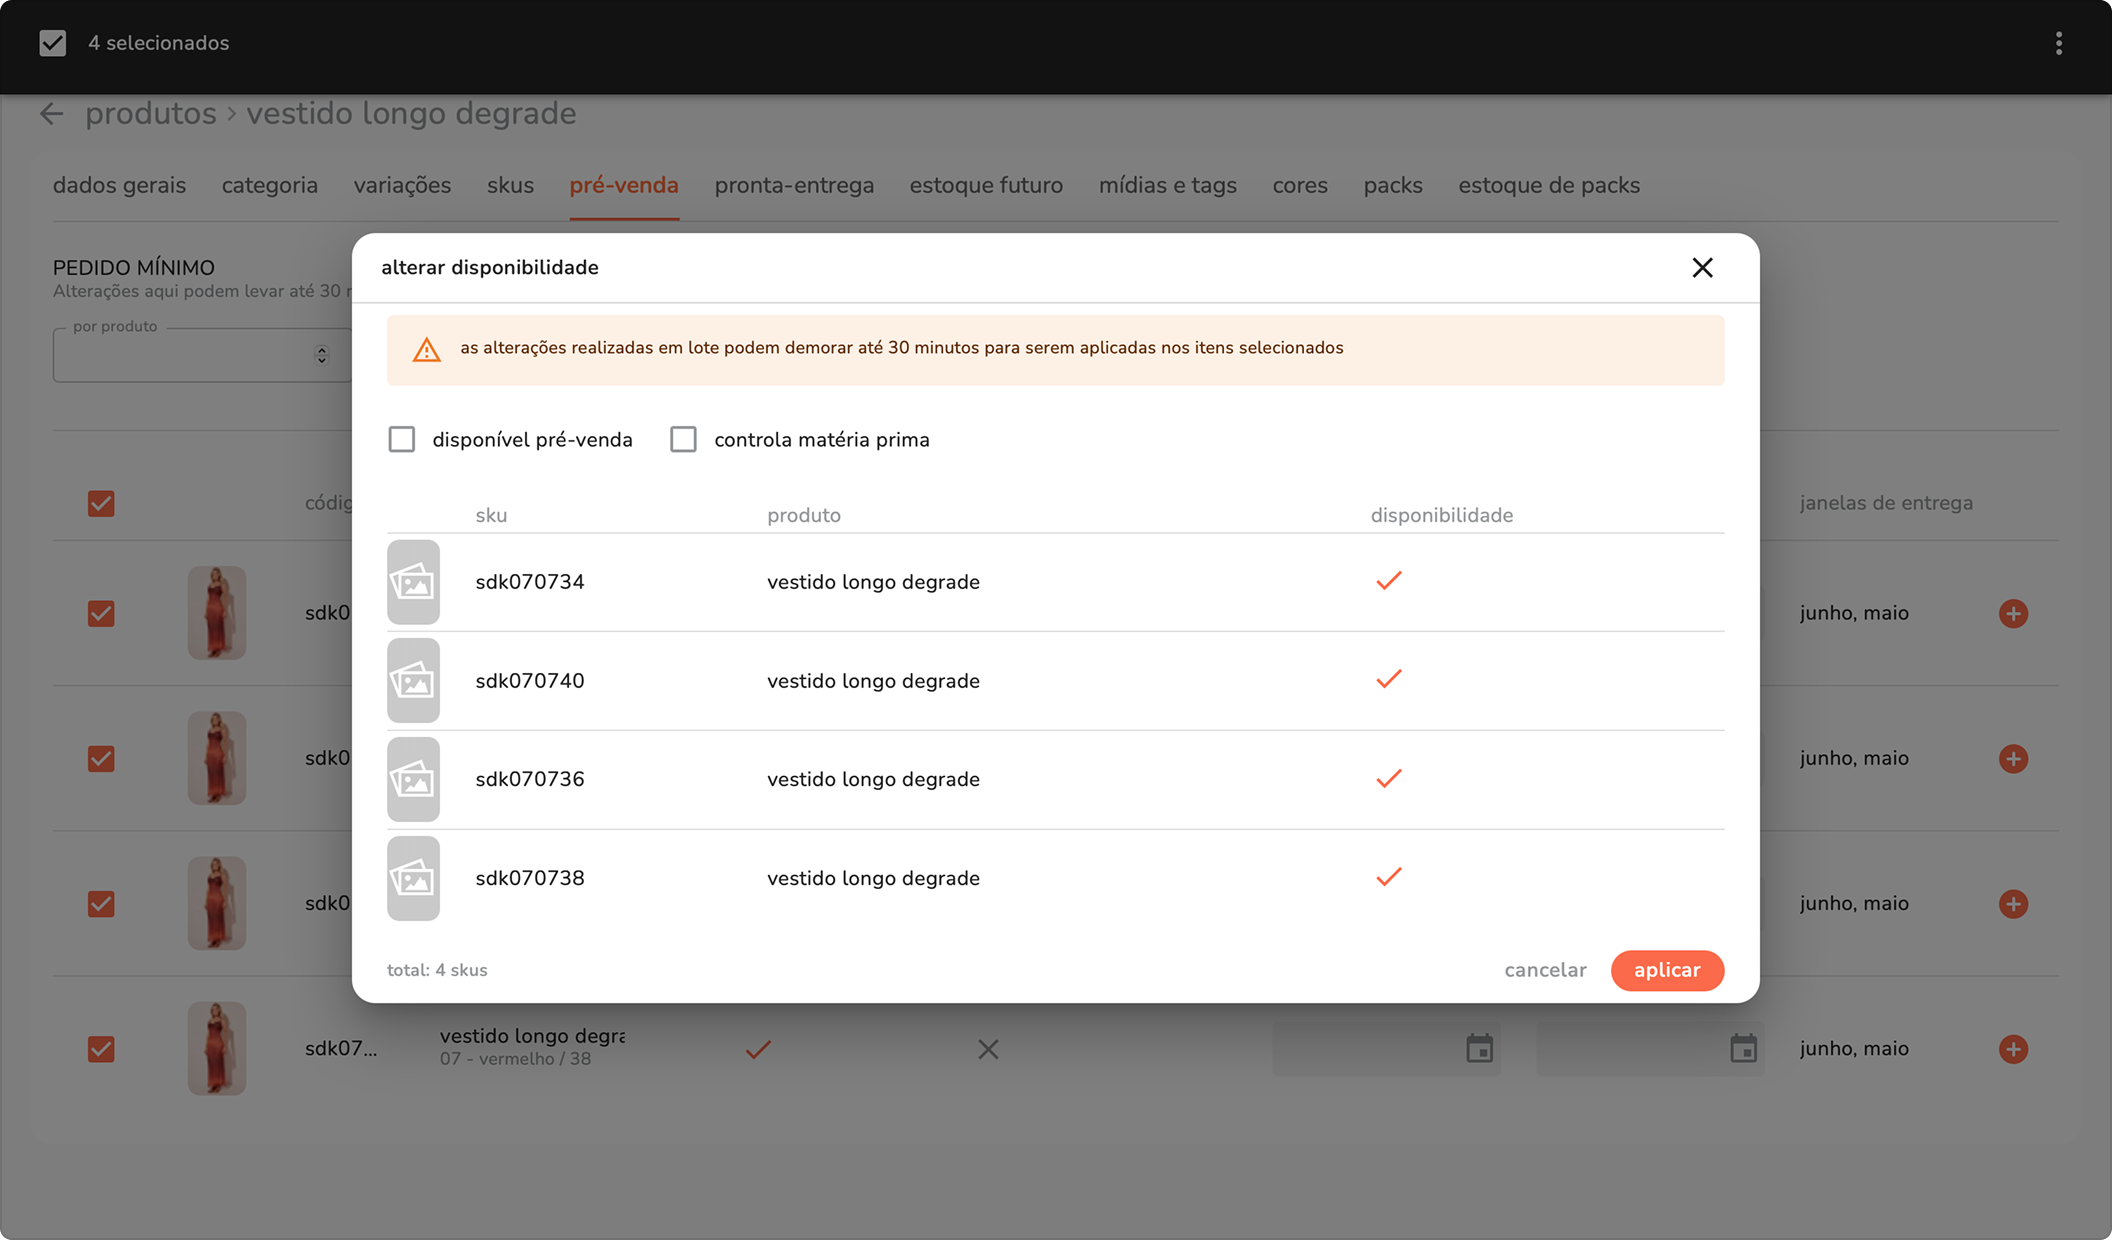
Task: Open the second calendar date field in bottom row
Action: pyautogui.click(x=1742, y=1048)
